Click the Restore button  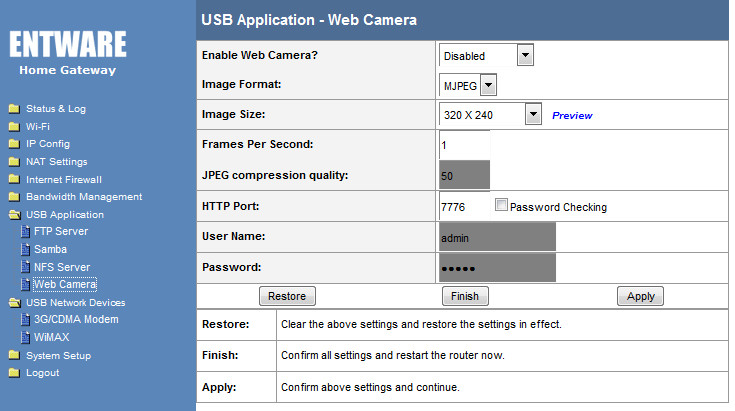point(287,296)
